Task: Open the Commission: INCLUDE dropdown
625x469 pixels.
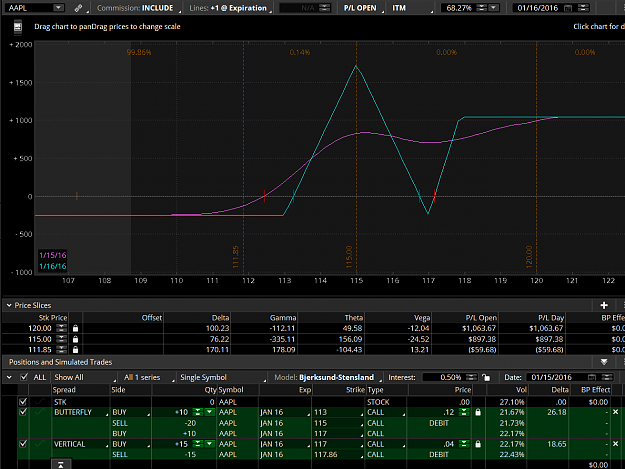Action: pos(138,8)
